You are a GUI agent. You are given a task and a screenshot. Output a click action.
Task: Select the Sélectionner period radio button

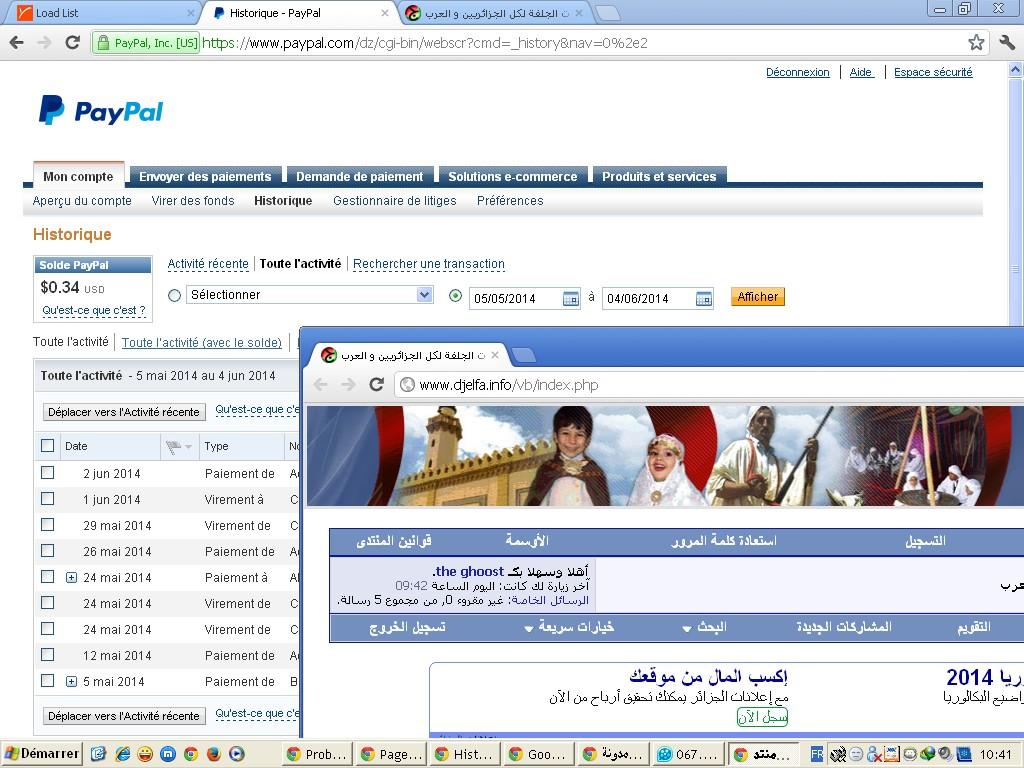[x=174, y=296]
